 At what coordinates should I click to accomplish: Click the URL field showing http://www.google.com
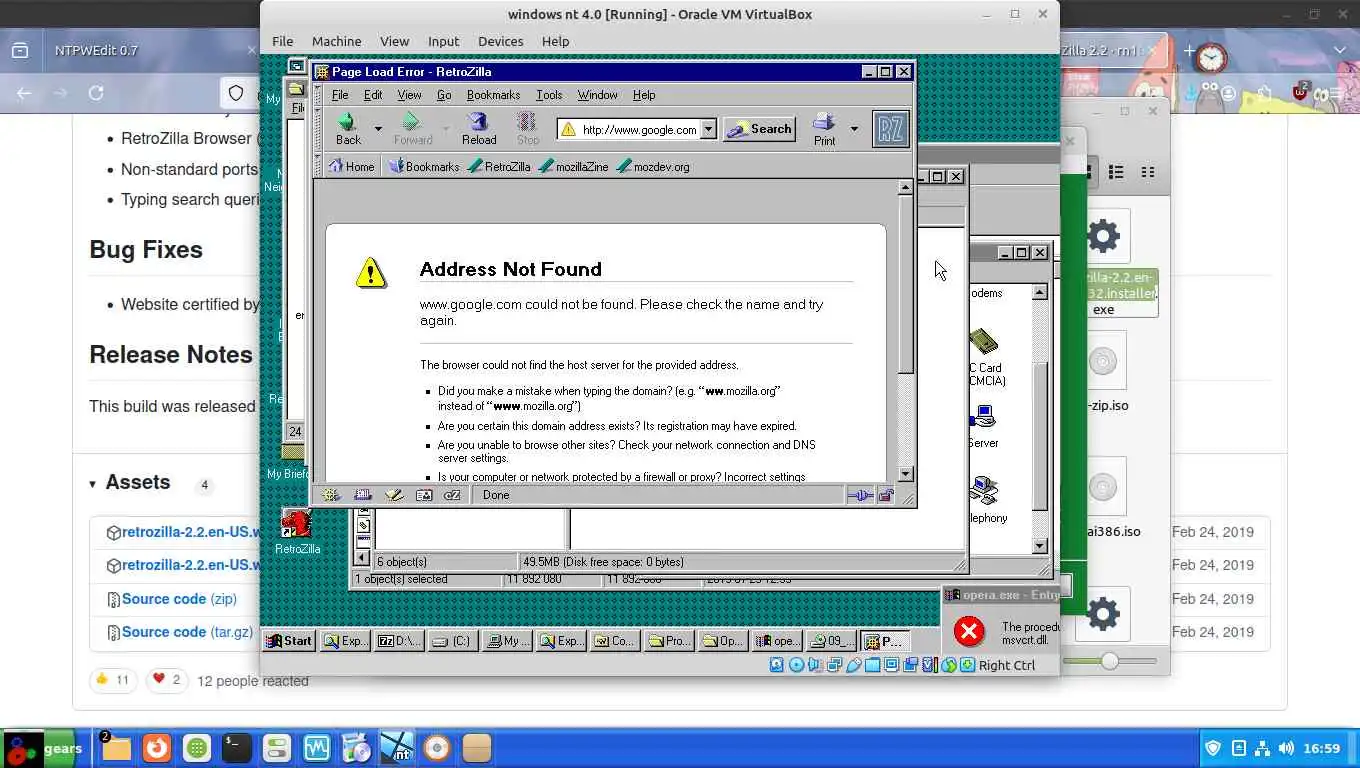point(639,129)
